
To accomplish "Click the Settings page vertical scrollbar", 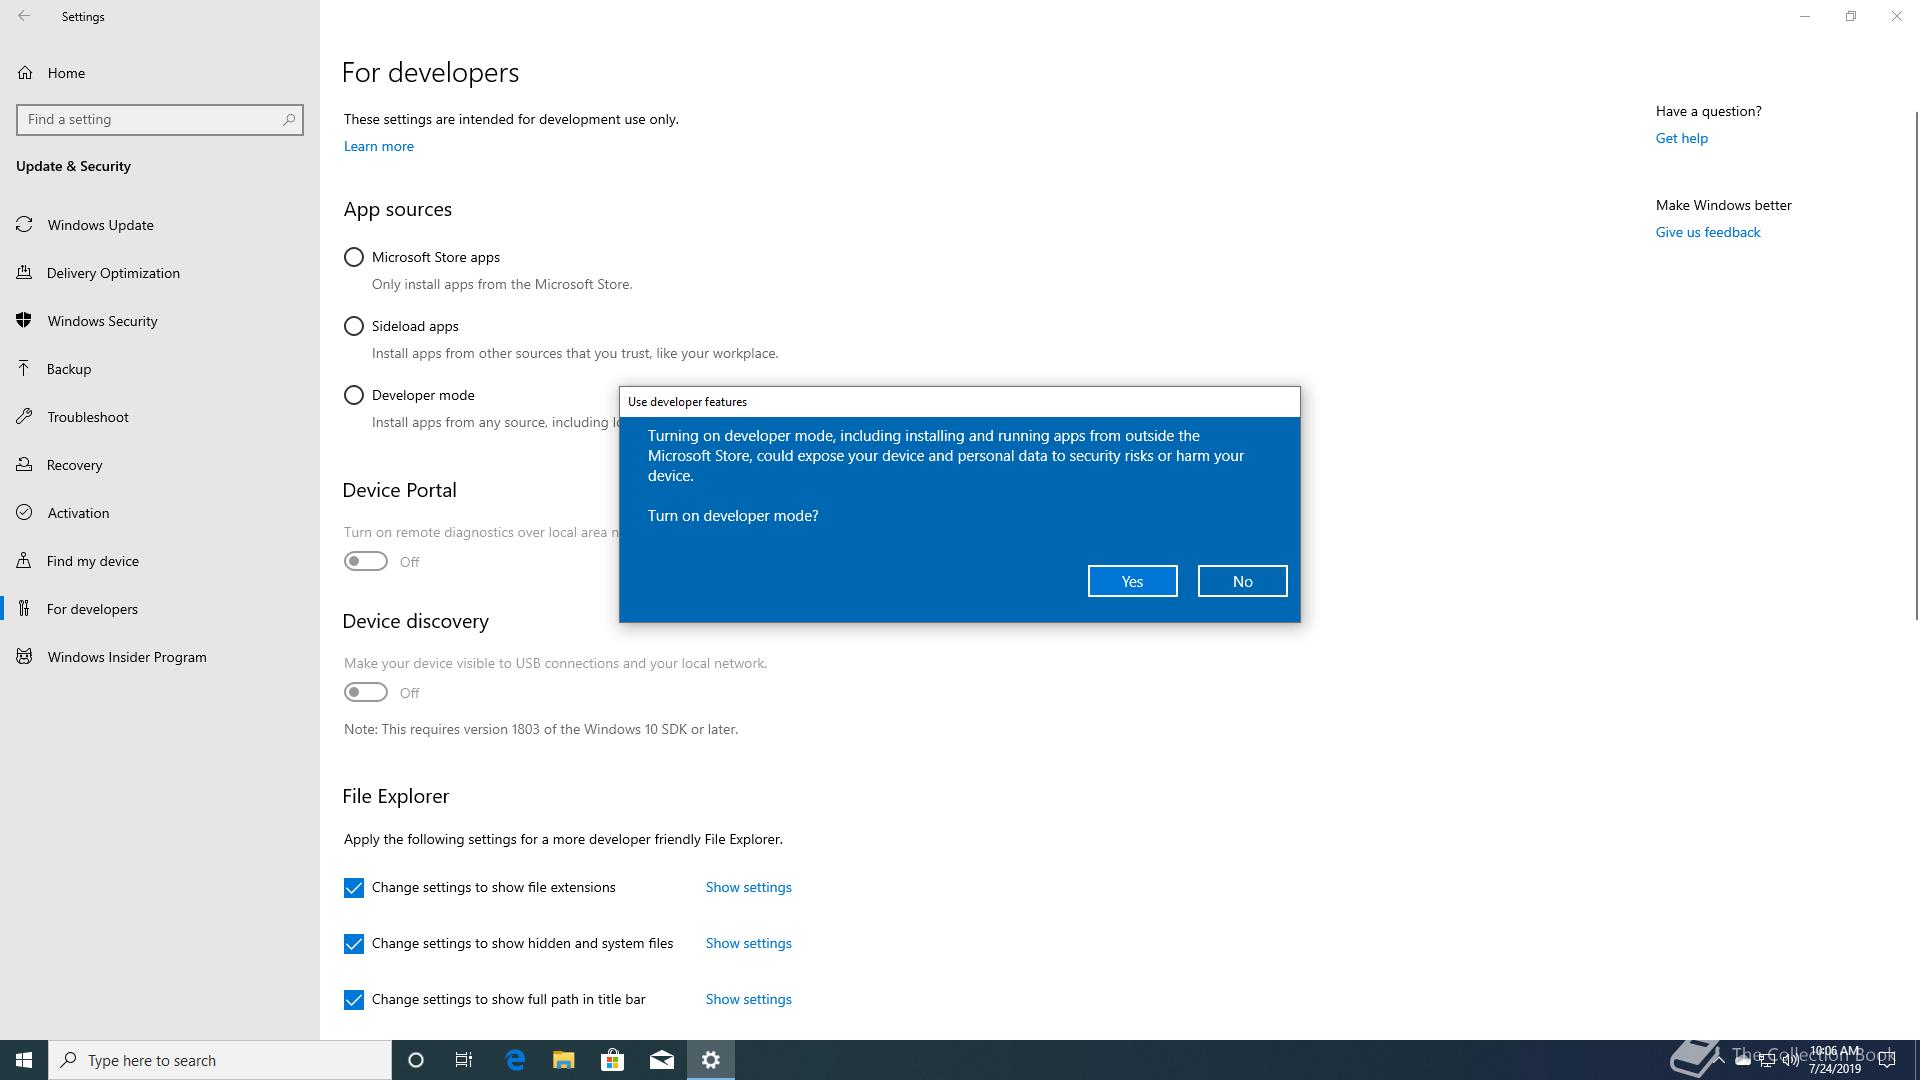I will tap(1916, 365).
